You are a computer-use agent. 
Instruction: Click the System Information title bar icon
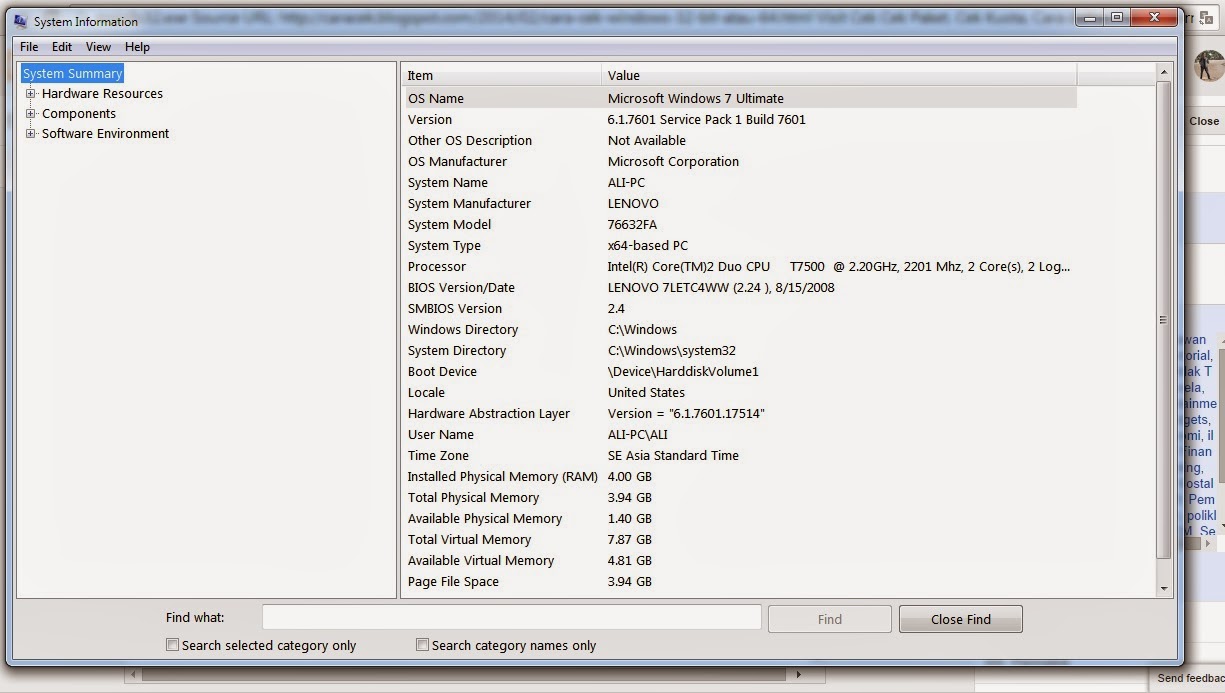point(20,21)
